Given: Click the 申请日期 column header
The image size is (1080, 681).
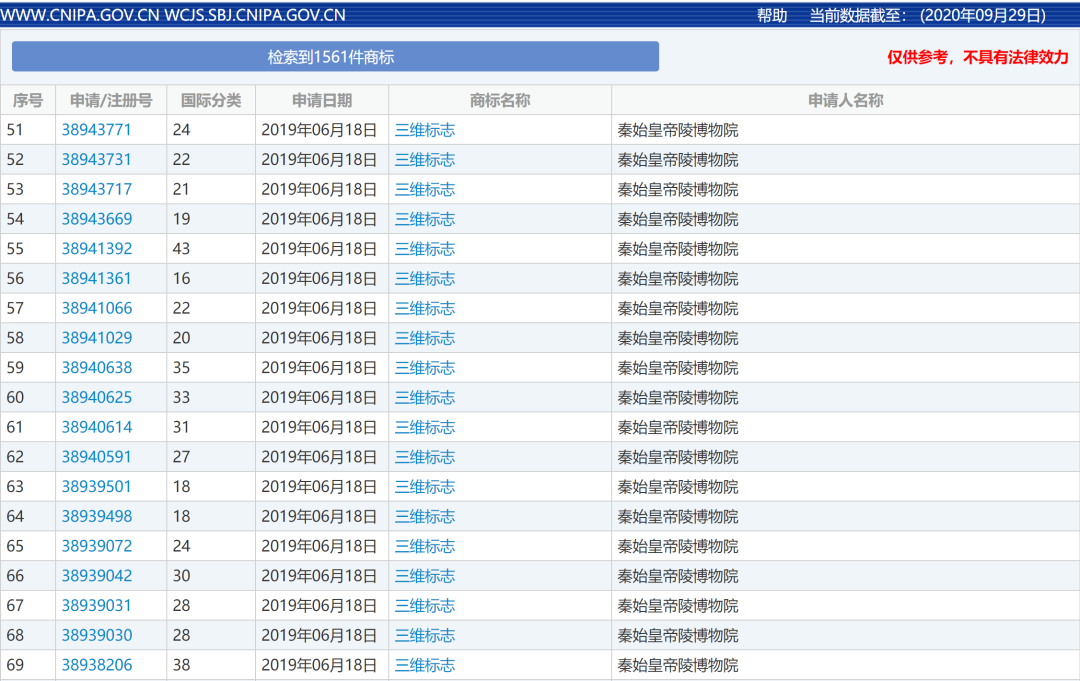Looking at the screenshot, I should pos(322,100).
